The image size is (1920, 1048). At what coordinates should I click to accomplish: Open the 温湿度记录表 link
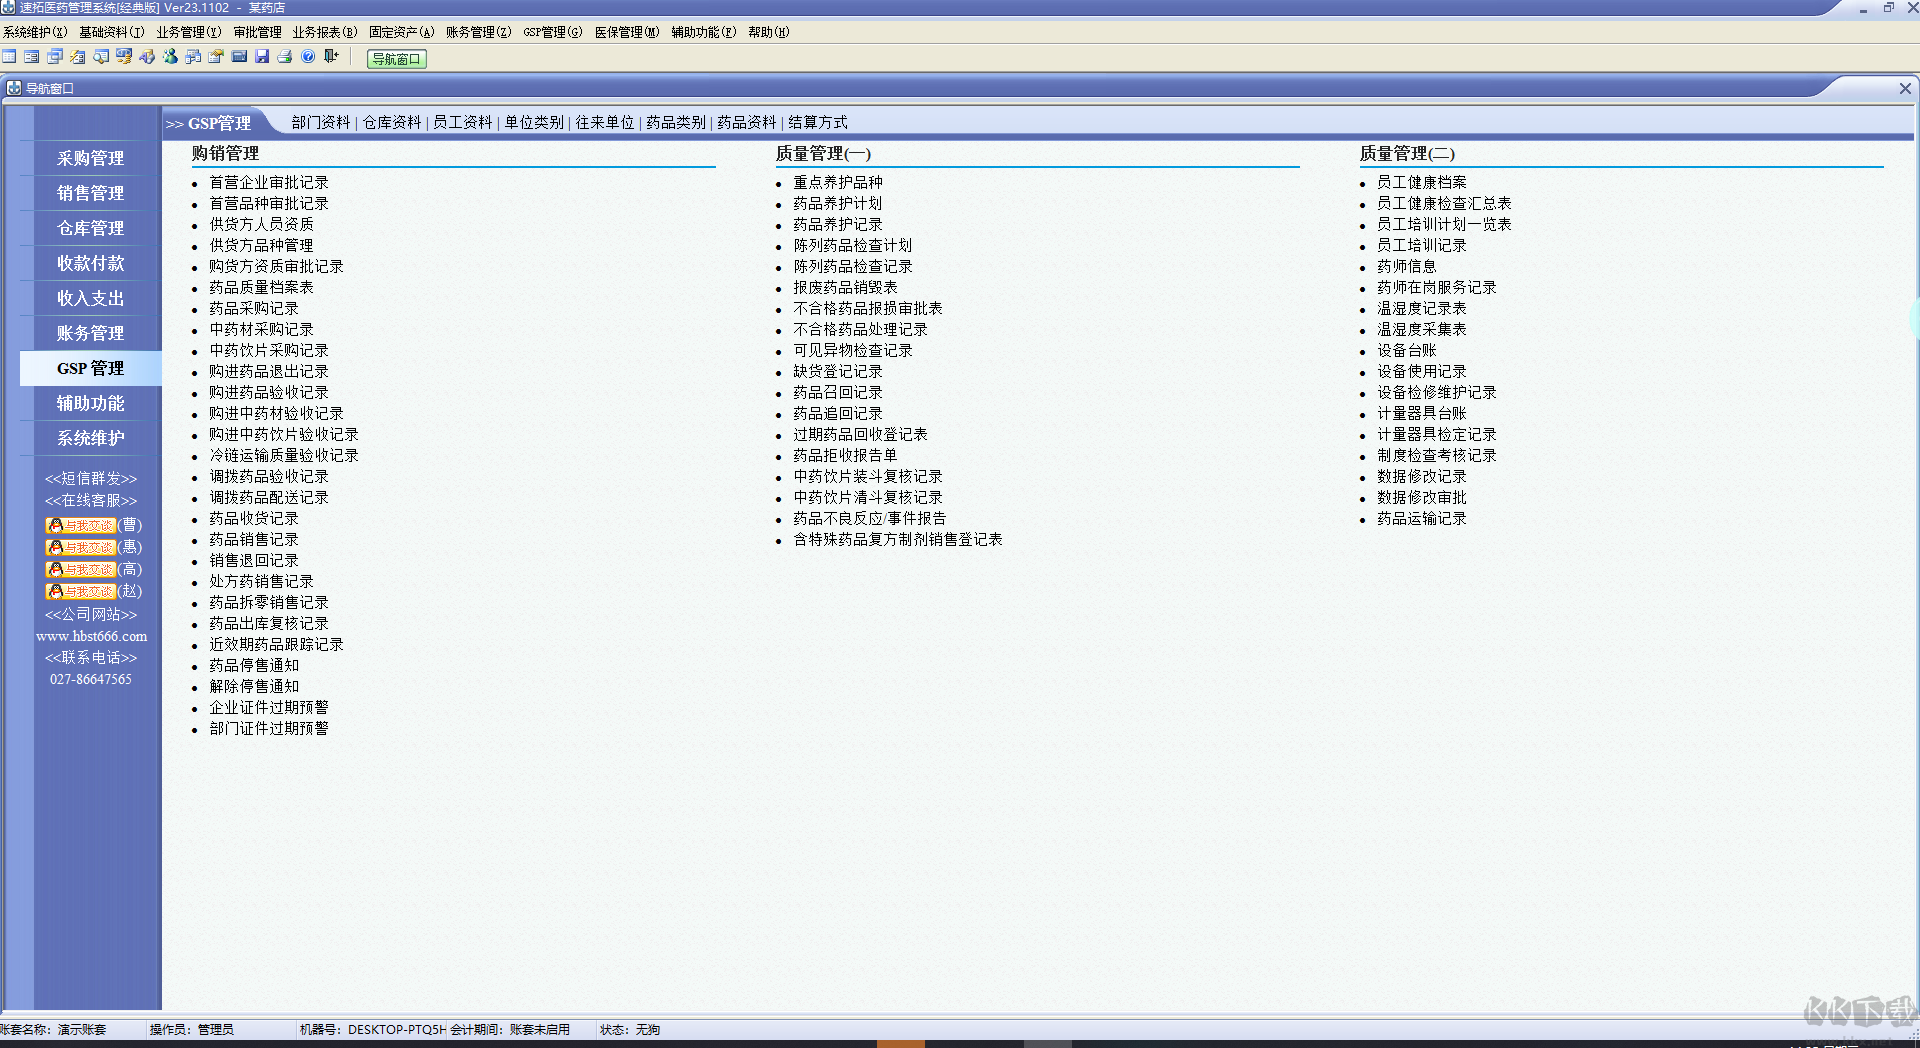[x=1421, y=308]
